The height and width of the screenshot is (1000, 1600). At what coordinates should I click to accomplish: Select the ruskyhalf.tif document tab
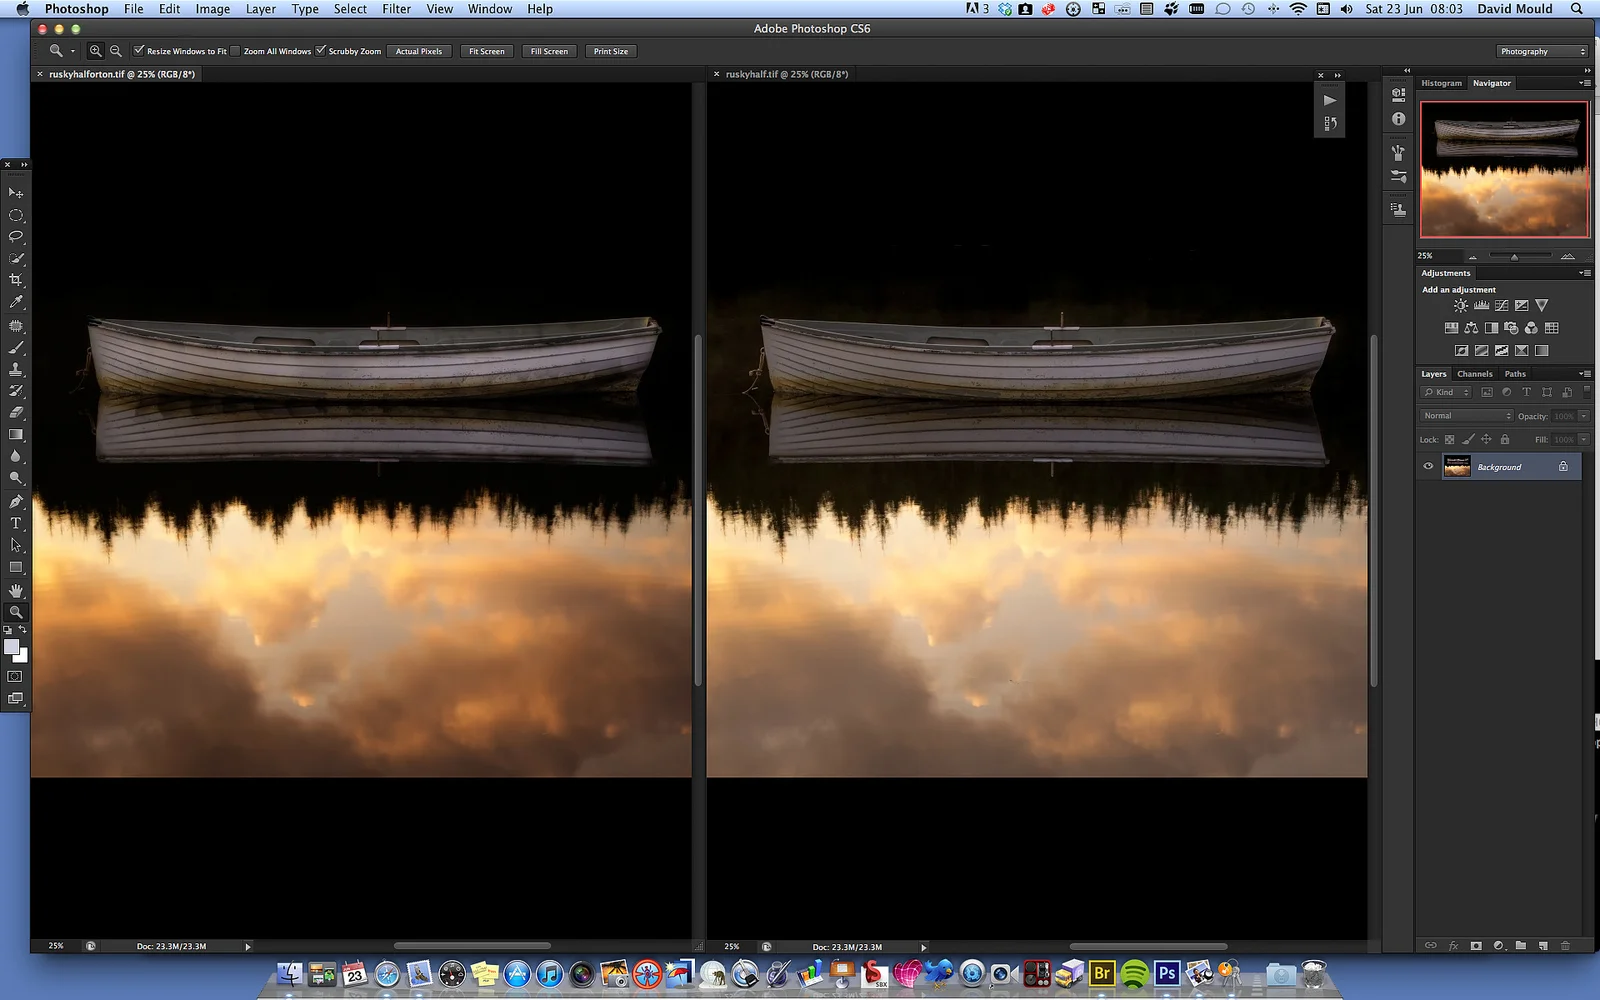(x=786, y=74)
